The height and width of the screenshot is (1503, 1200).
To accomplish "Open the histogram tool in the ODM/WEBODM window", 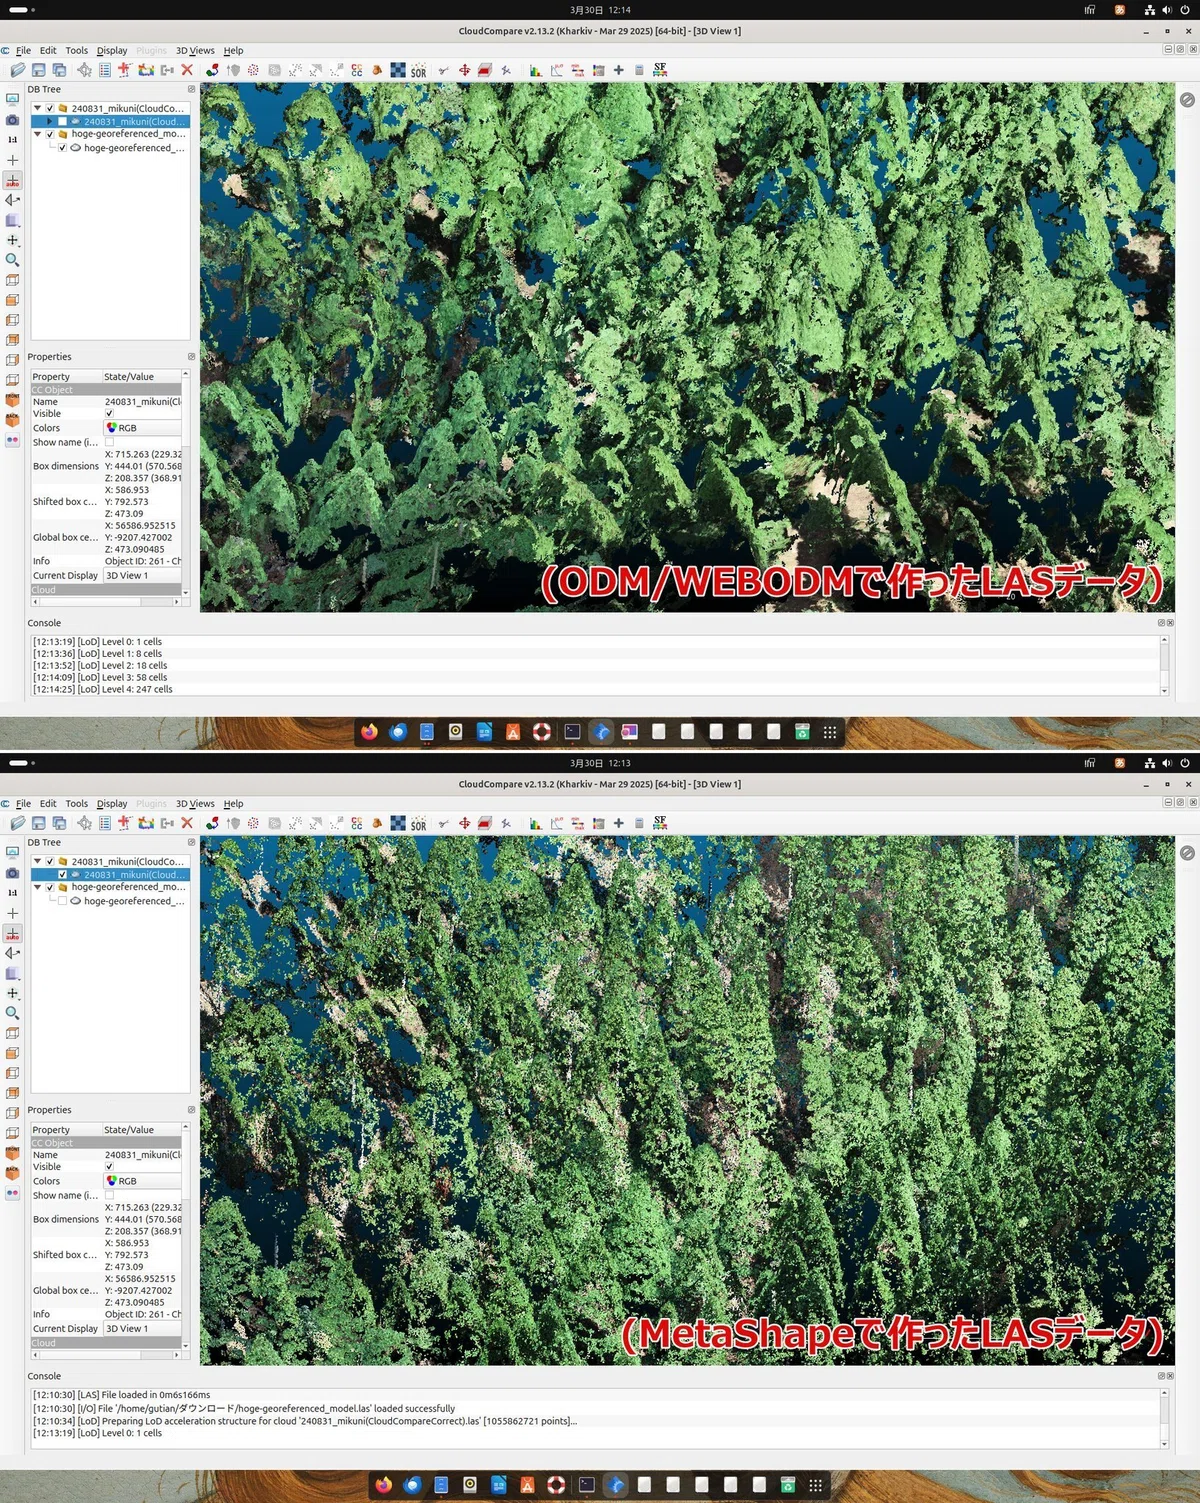I will click(x=536, y=70).
